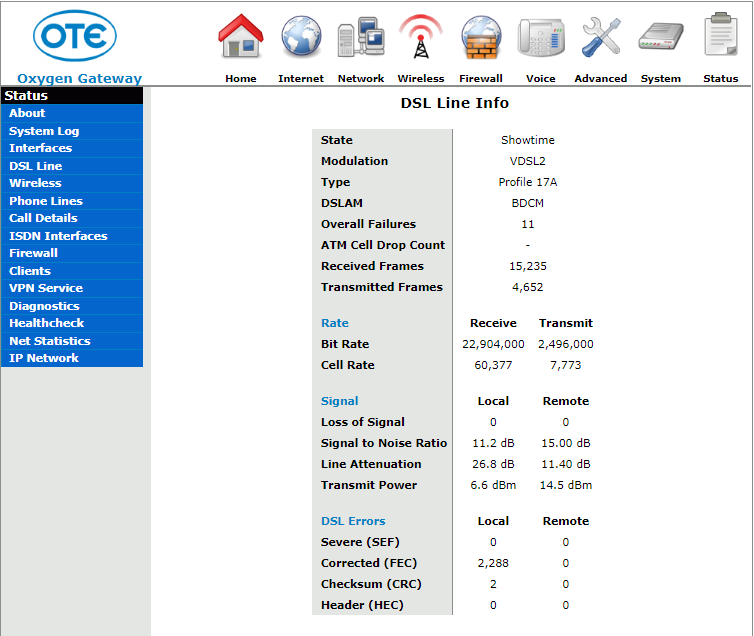The image size is (754, 636).
Task: Open the Firewall brick wall icon
Action: pos(481,37)
